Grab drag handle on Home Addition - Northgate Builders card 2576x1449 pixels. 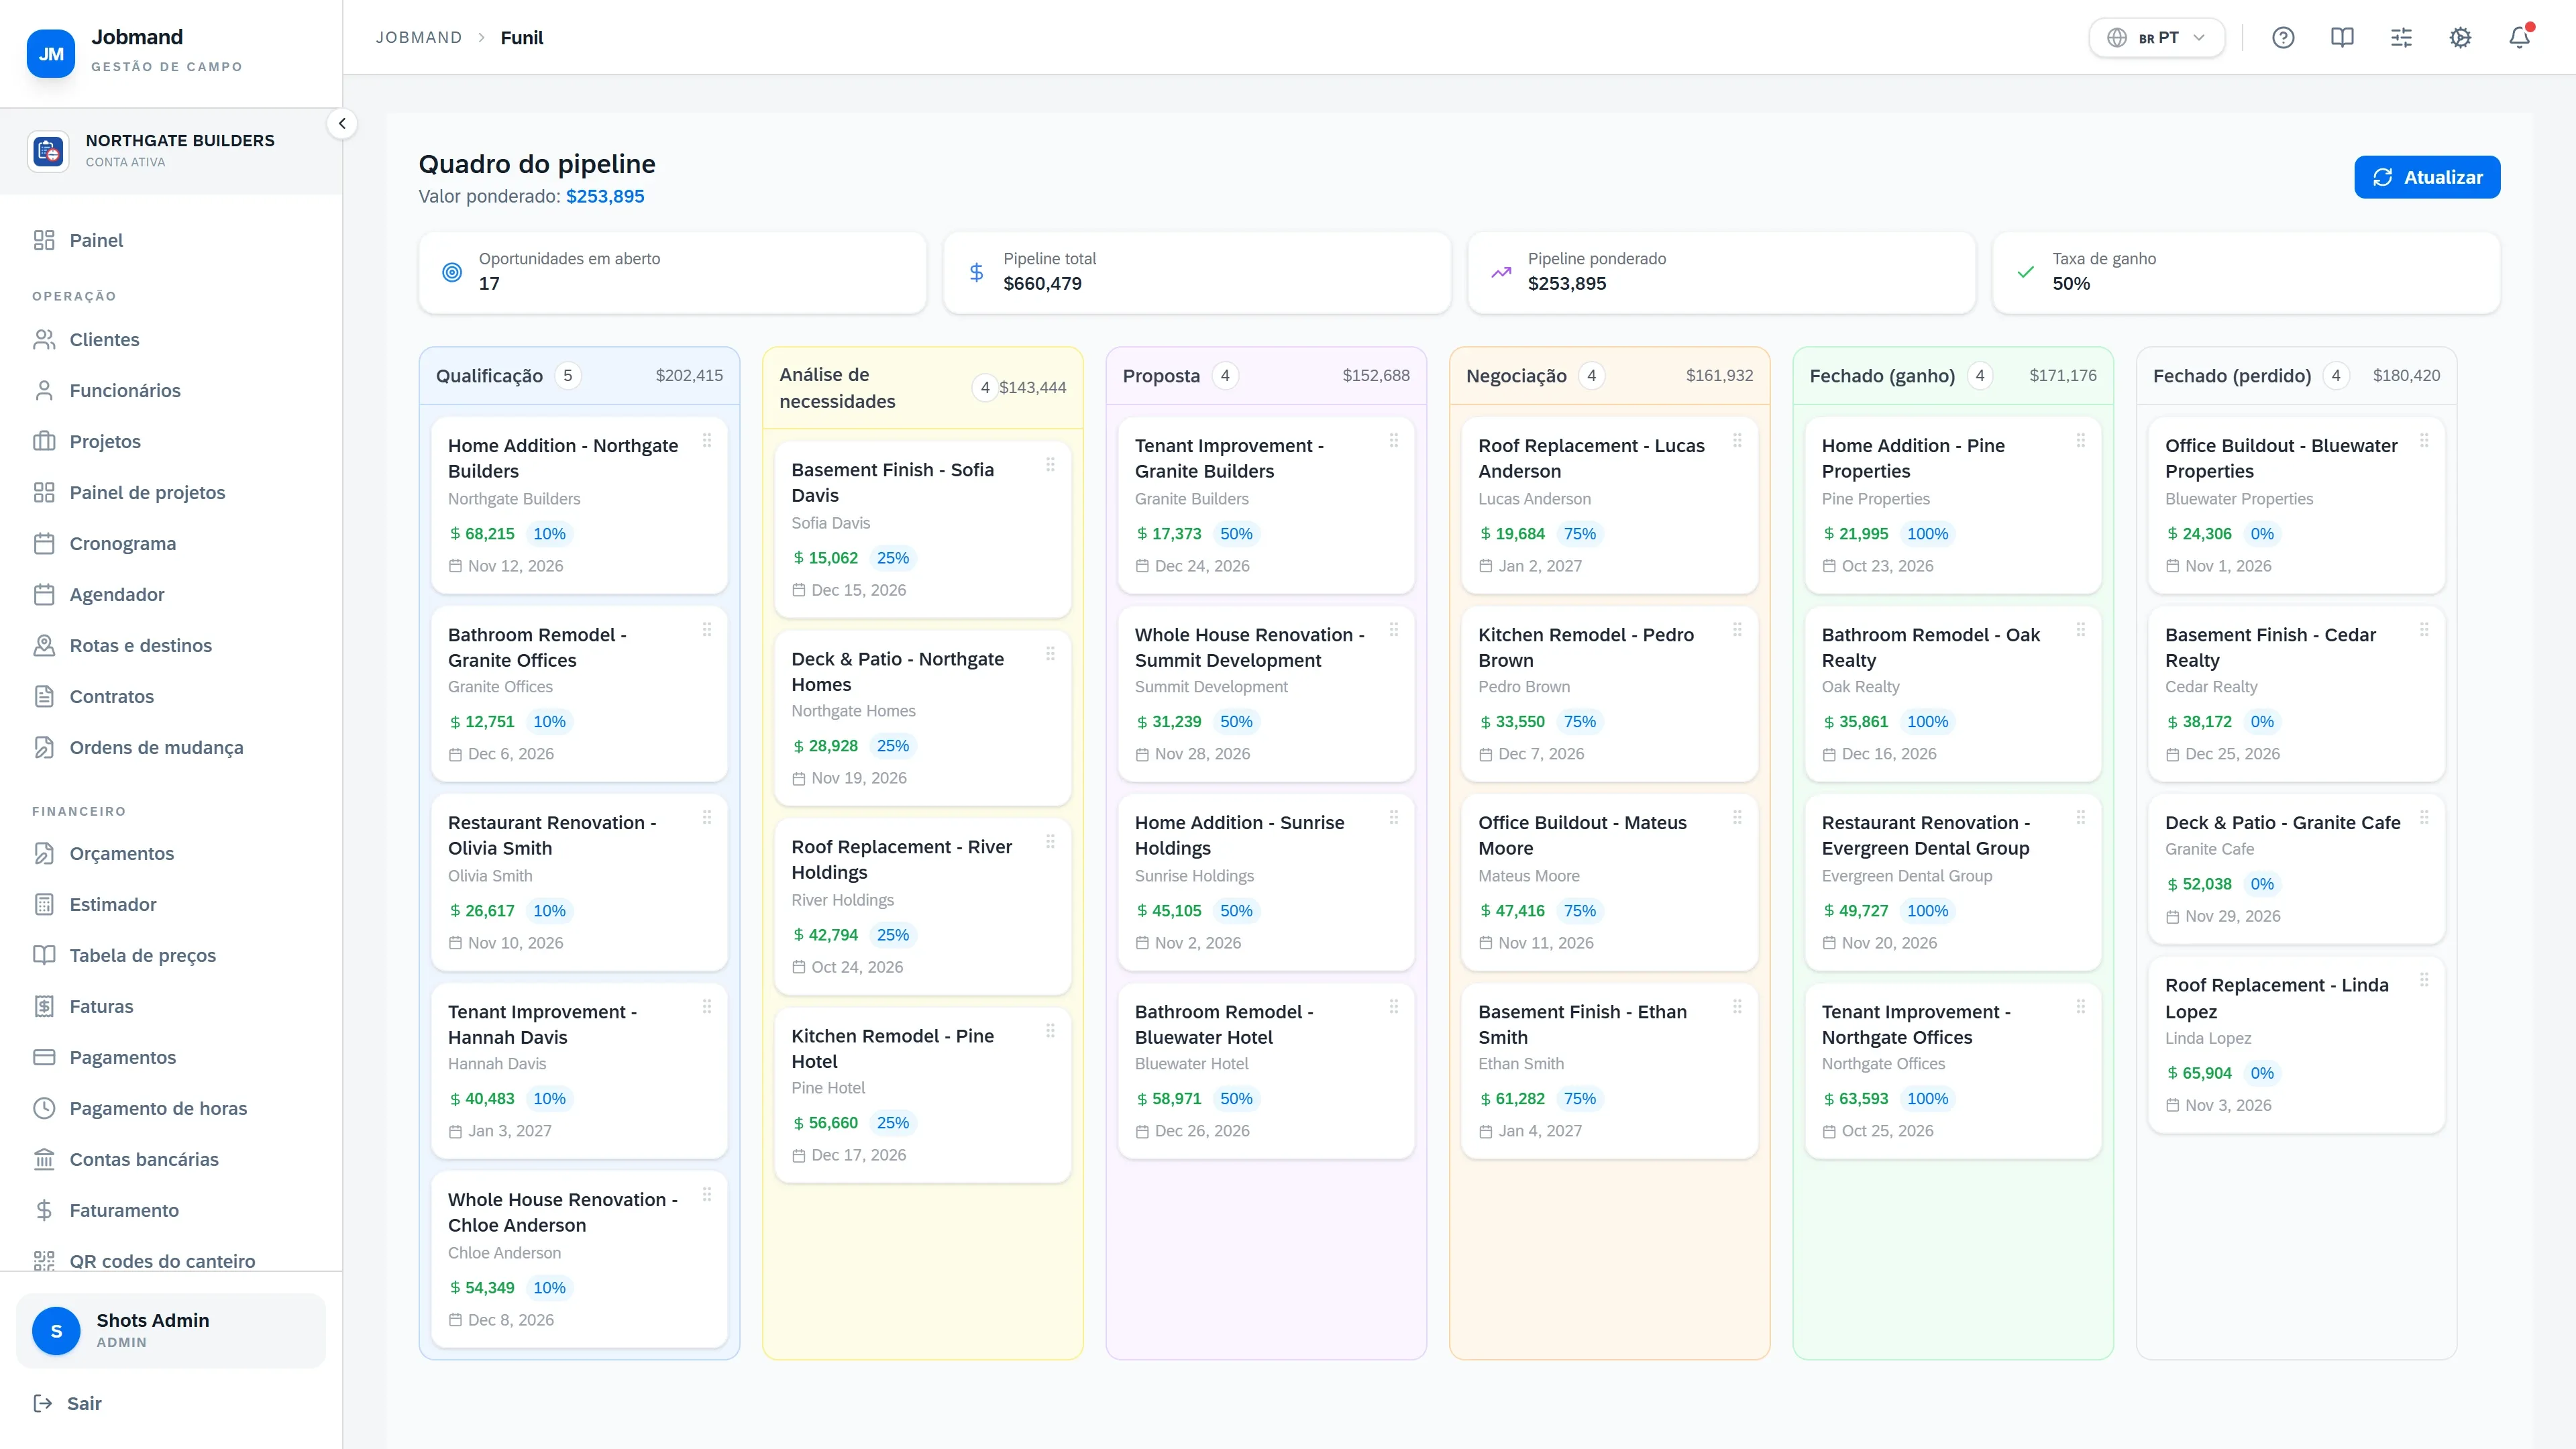point(707,440)
